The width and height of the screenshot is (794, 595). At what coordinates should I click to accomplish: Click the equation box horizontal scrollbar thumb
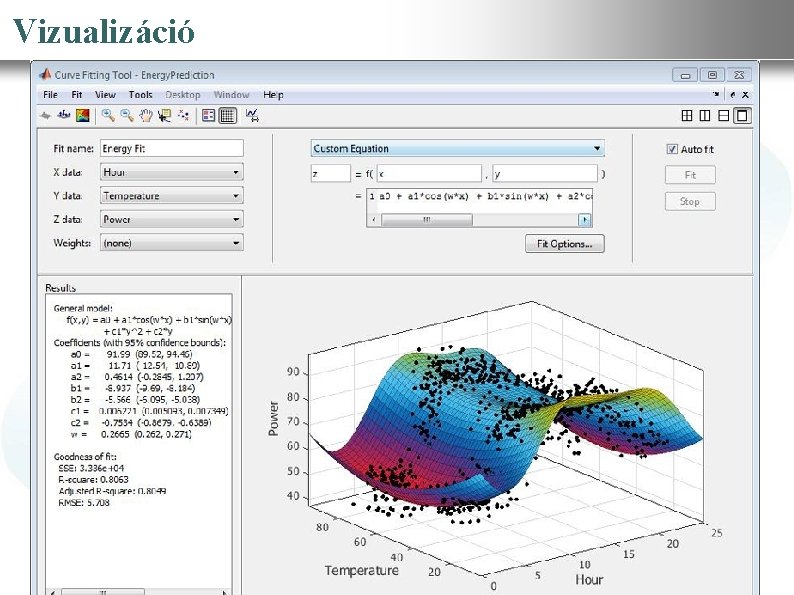click(x=427, y=220)
